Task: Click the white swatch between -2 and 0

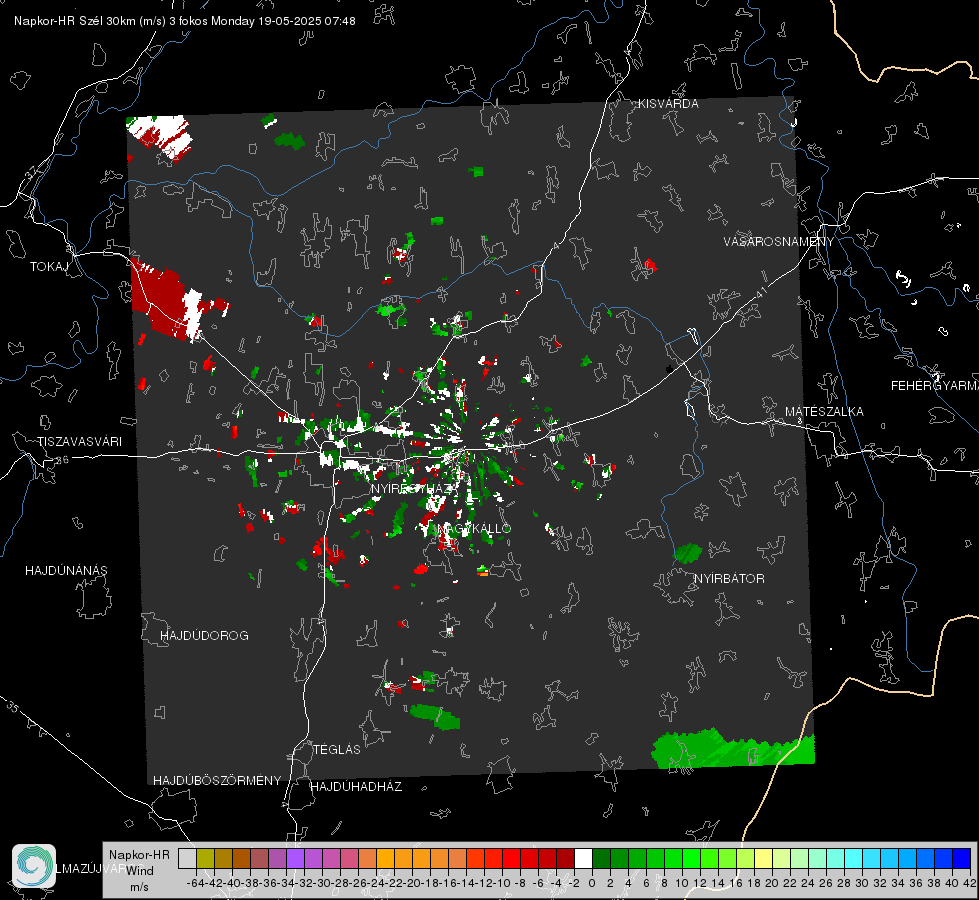Action: tap(583, 859)
